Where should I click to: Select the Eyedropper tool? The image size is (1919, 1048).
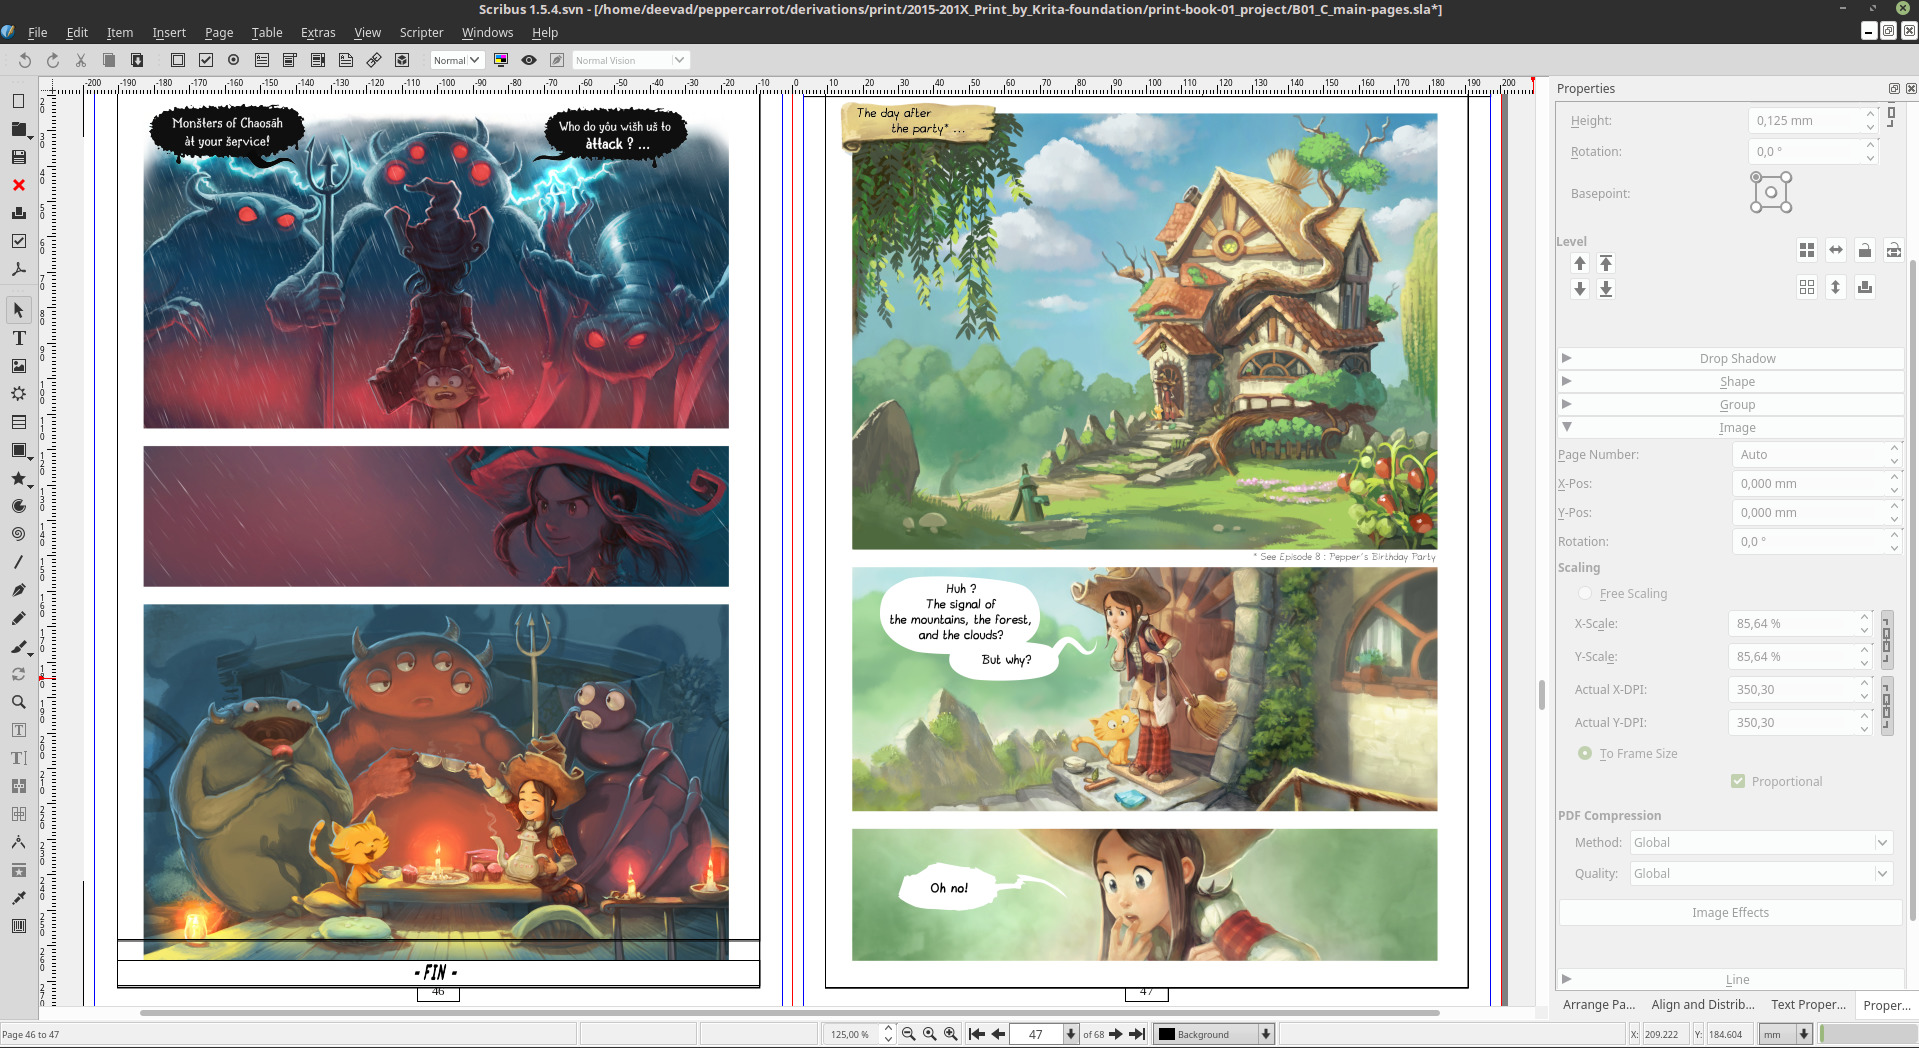18,898
